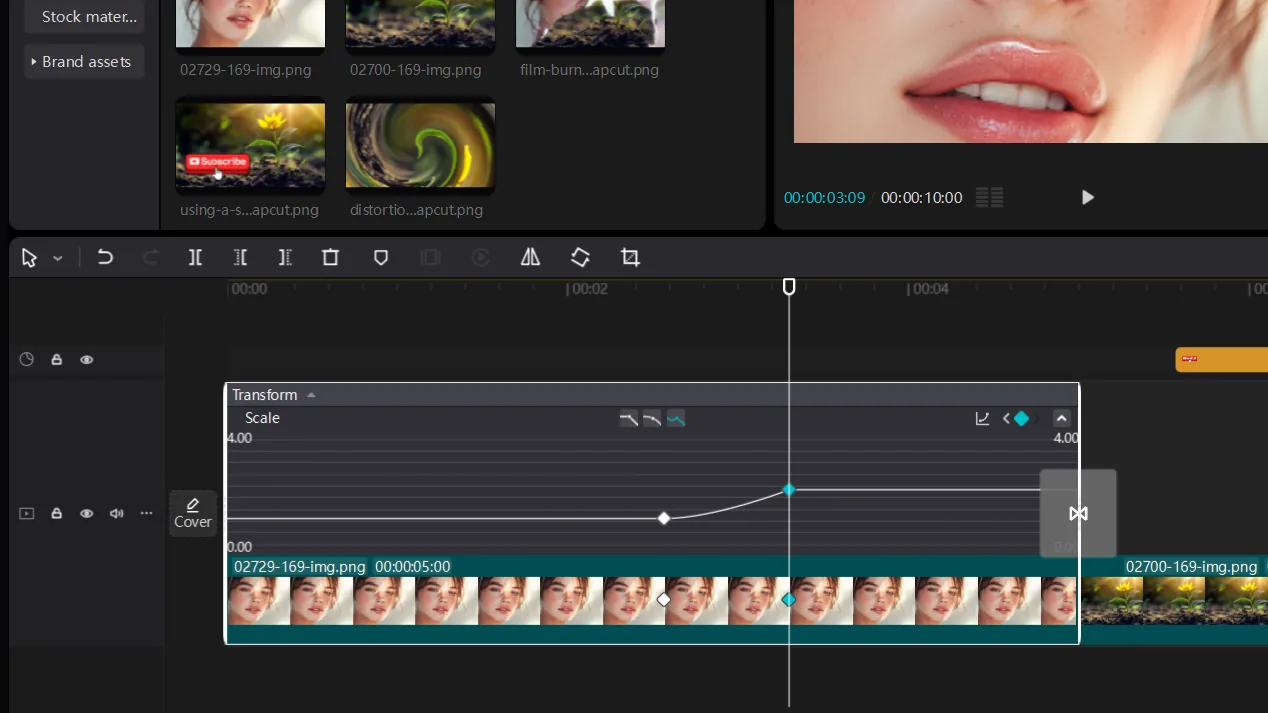The height and width of the screenshot is (713, 1268).
Task: Mute the main video track audio
Action: pos(117,513)
